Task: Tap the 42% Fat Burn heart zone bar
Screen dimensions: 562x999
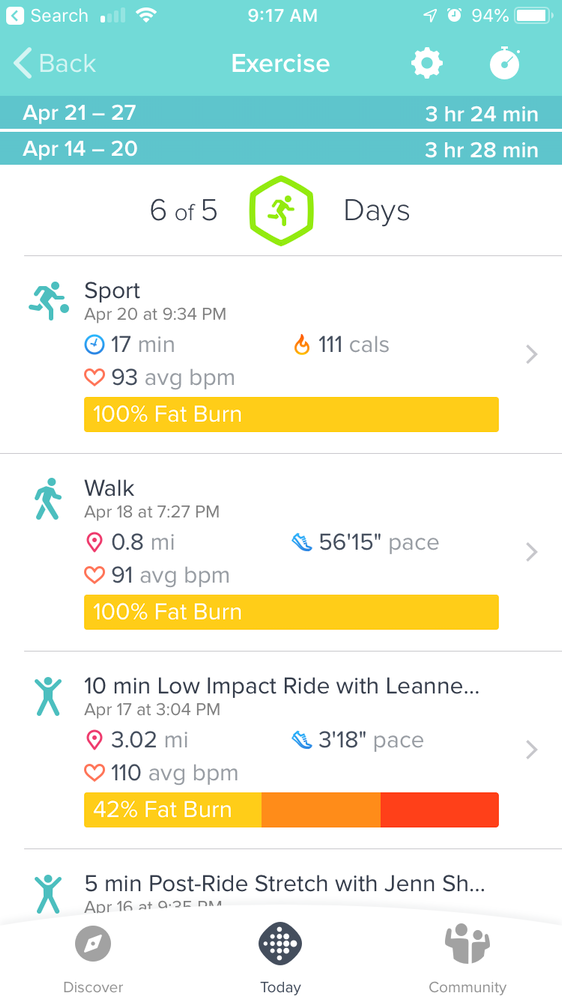Action: 291,810
